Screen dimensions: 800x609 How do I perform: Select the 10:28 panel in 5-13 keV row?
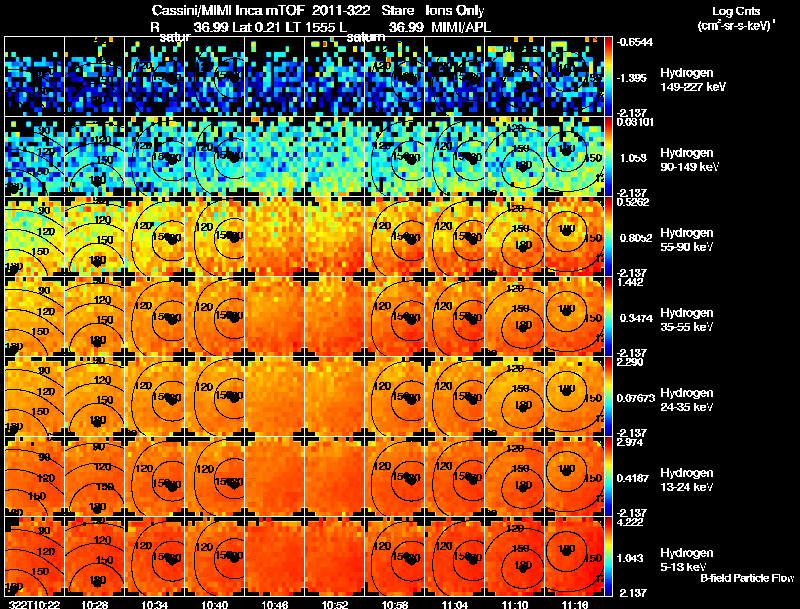pyautogui.click(x=94, y=556)
